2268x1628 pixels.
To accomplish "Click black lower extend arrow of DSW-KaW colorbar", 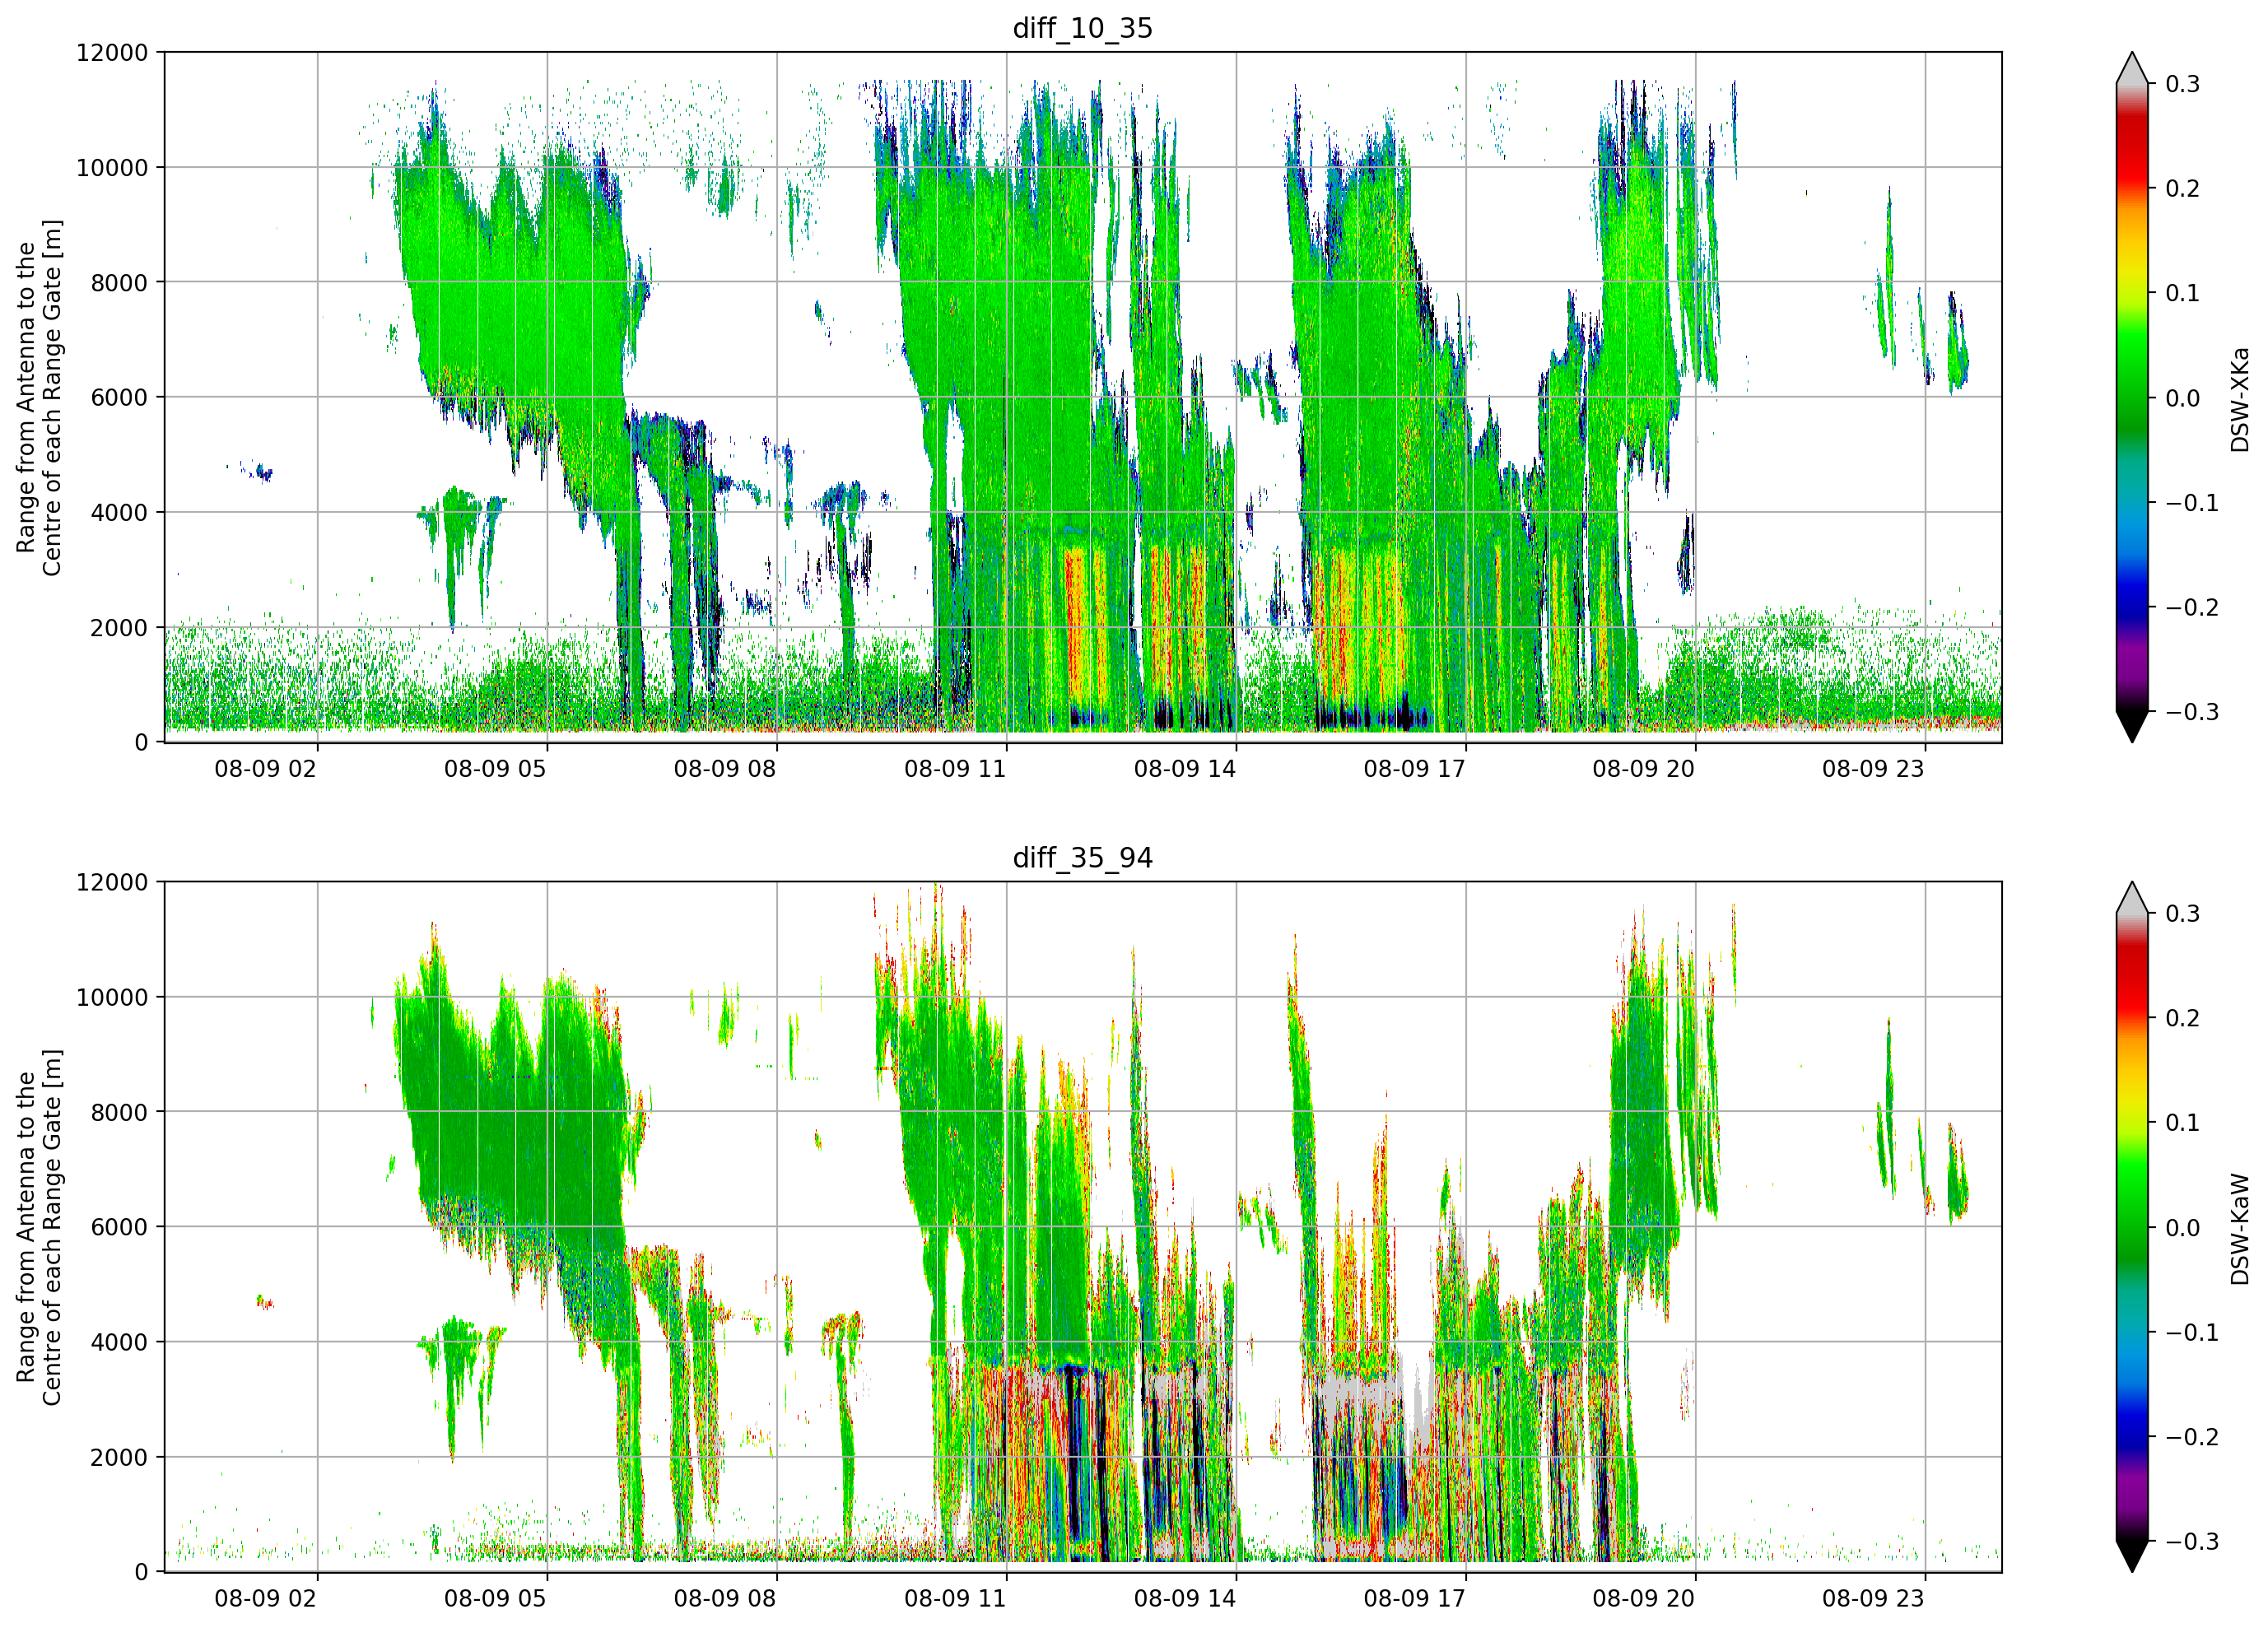I will click(x=2132, y=1556).
